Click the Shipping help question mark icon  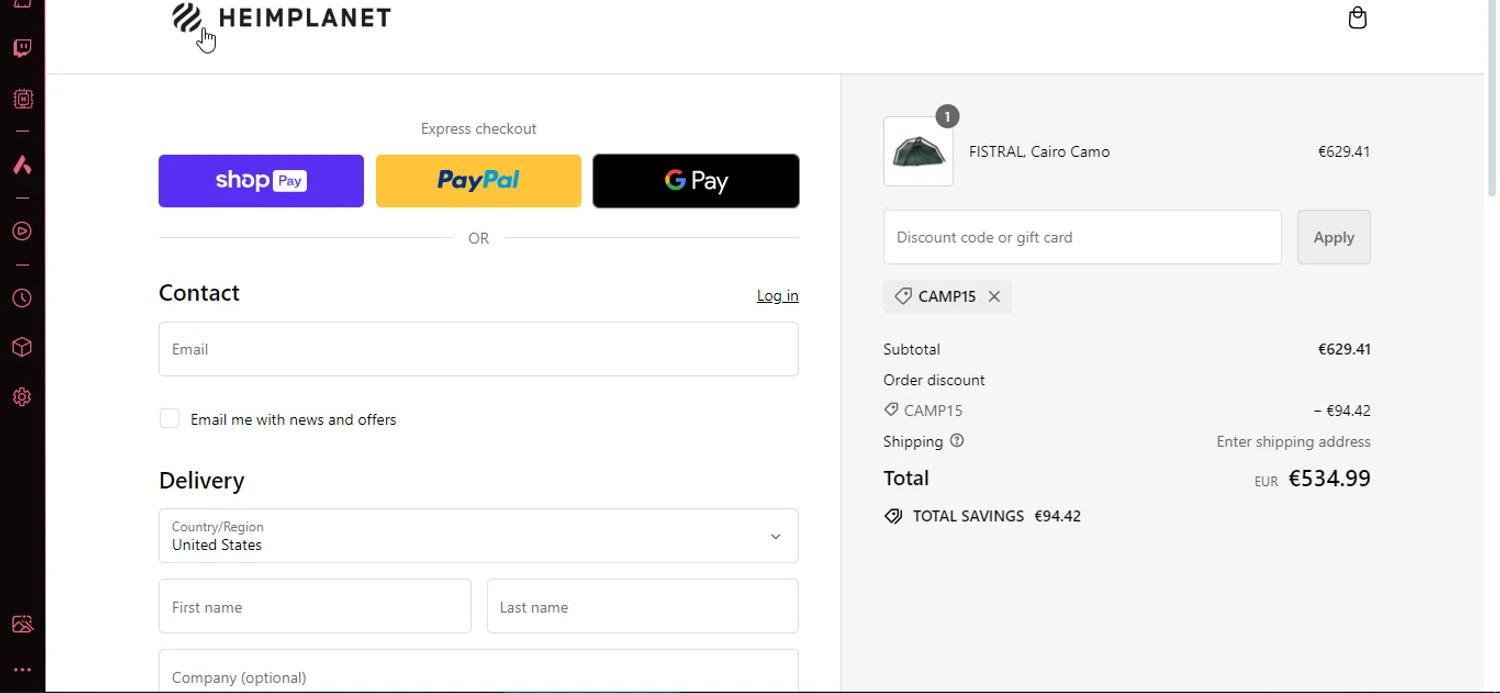pos(957,441)
